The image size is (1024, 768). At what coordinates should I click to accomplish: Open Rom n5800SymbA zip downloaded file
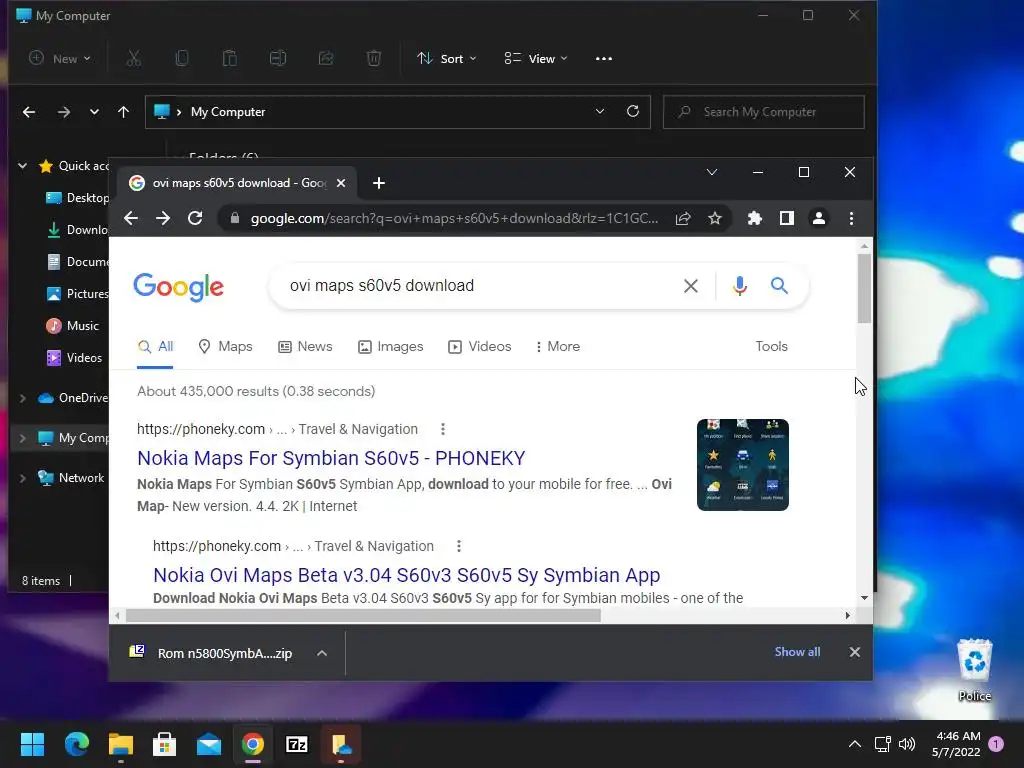(x=212, y=653)
